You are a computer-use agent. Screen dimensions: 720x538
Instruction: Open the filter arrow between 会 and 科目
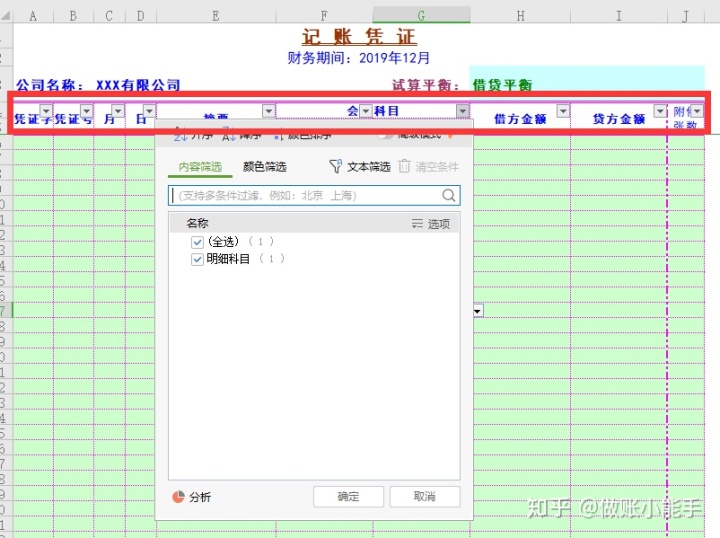coord(366,111)
